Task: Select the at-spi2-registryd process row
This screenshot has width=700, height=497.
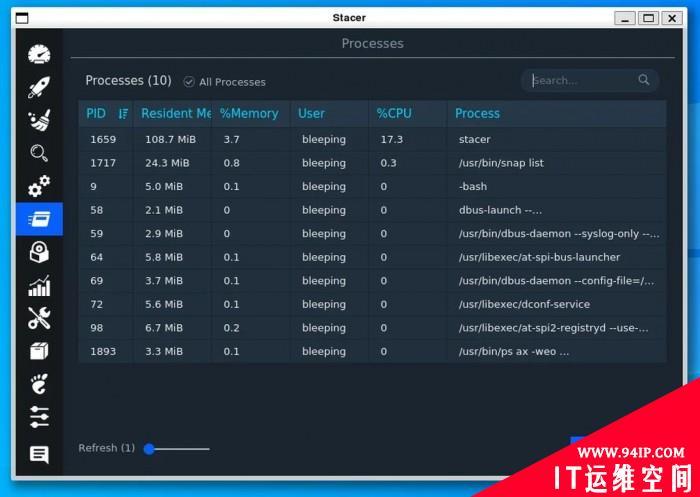Action: (x=372, y=328)
